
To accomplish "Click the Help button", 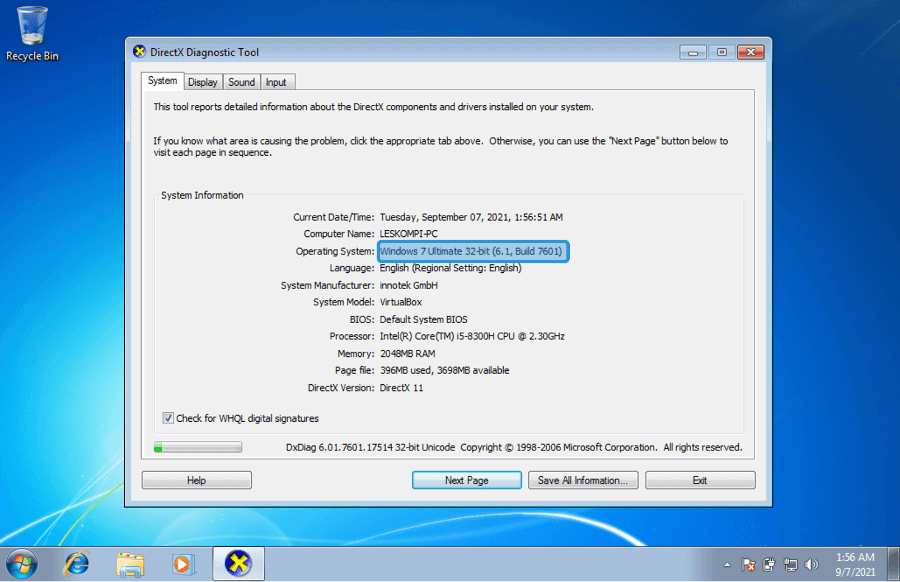I will coord(196,480).
